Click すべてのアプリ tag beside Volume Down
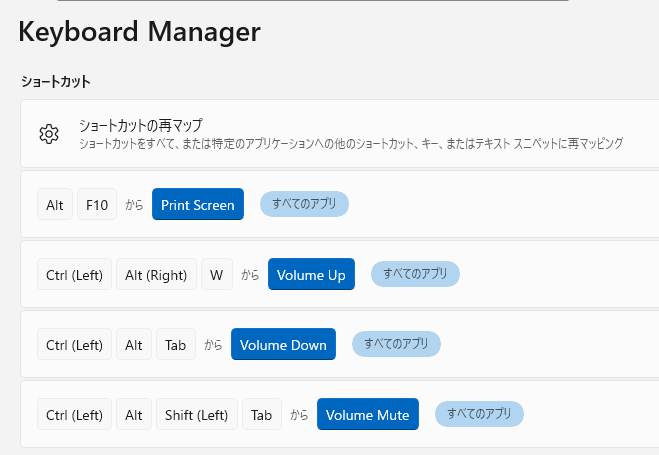 [396, 344]
